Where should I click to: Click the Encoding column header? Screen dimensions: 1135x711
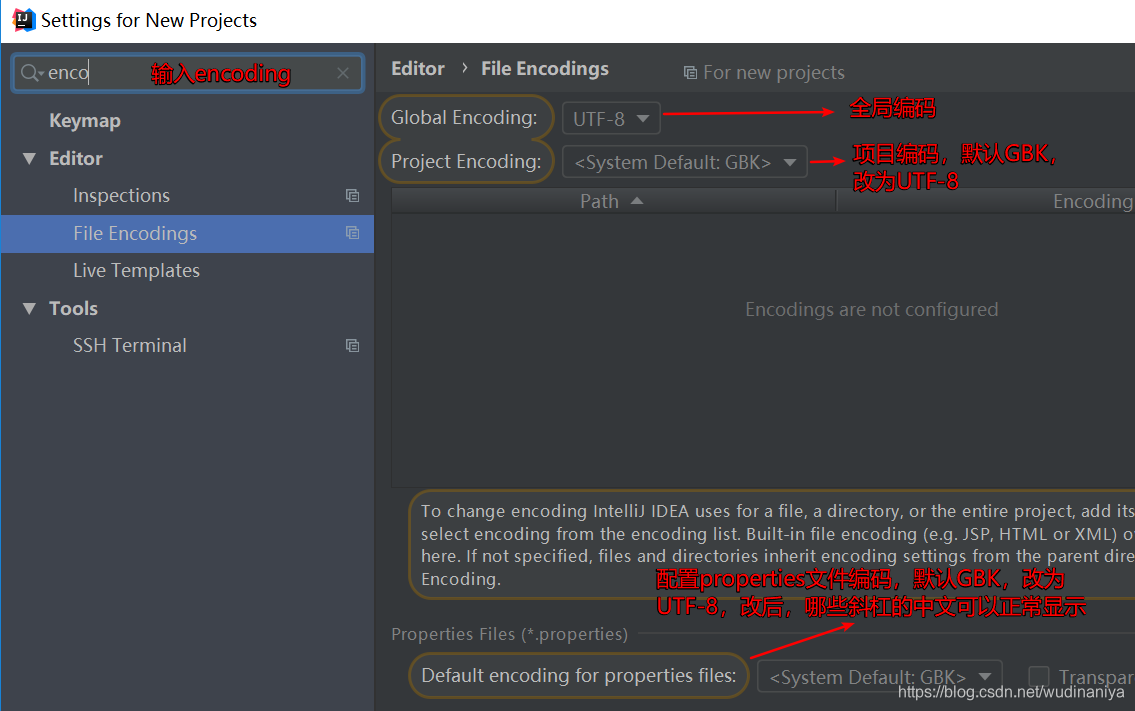pyautogui.click(x=1092, y=201)
